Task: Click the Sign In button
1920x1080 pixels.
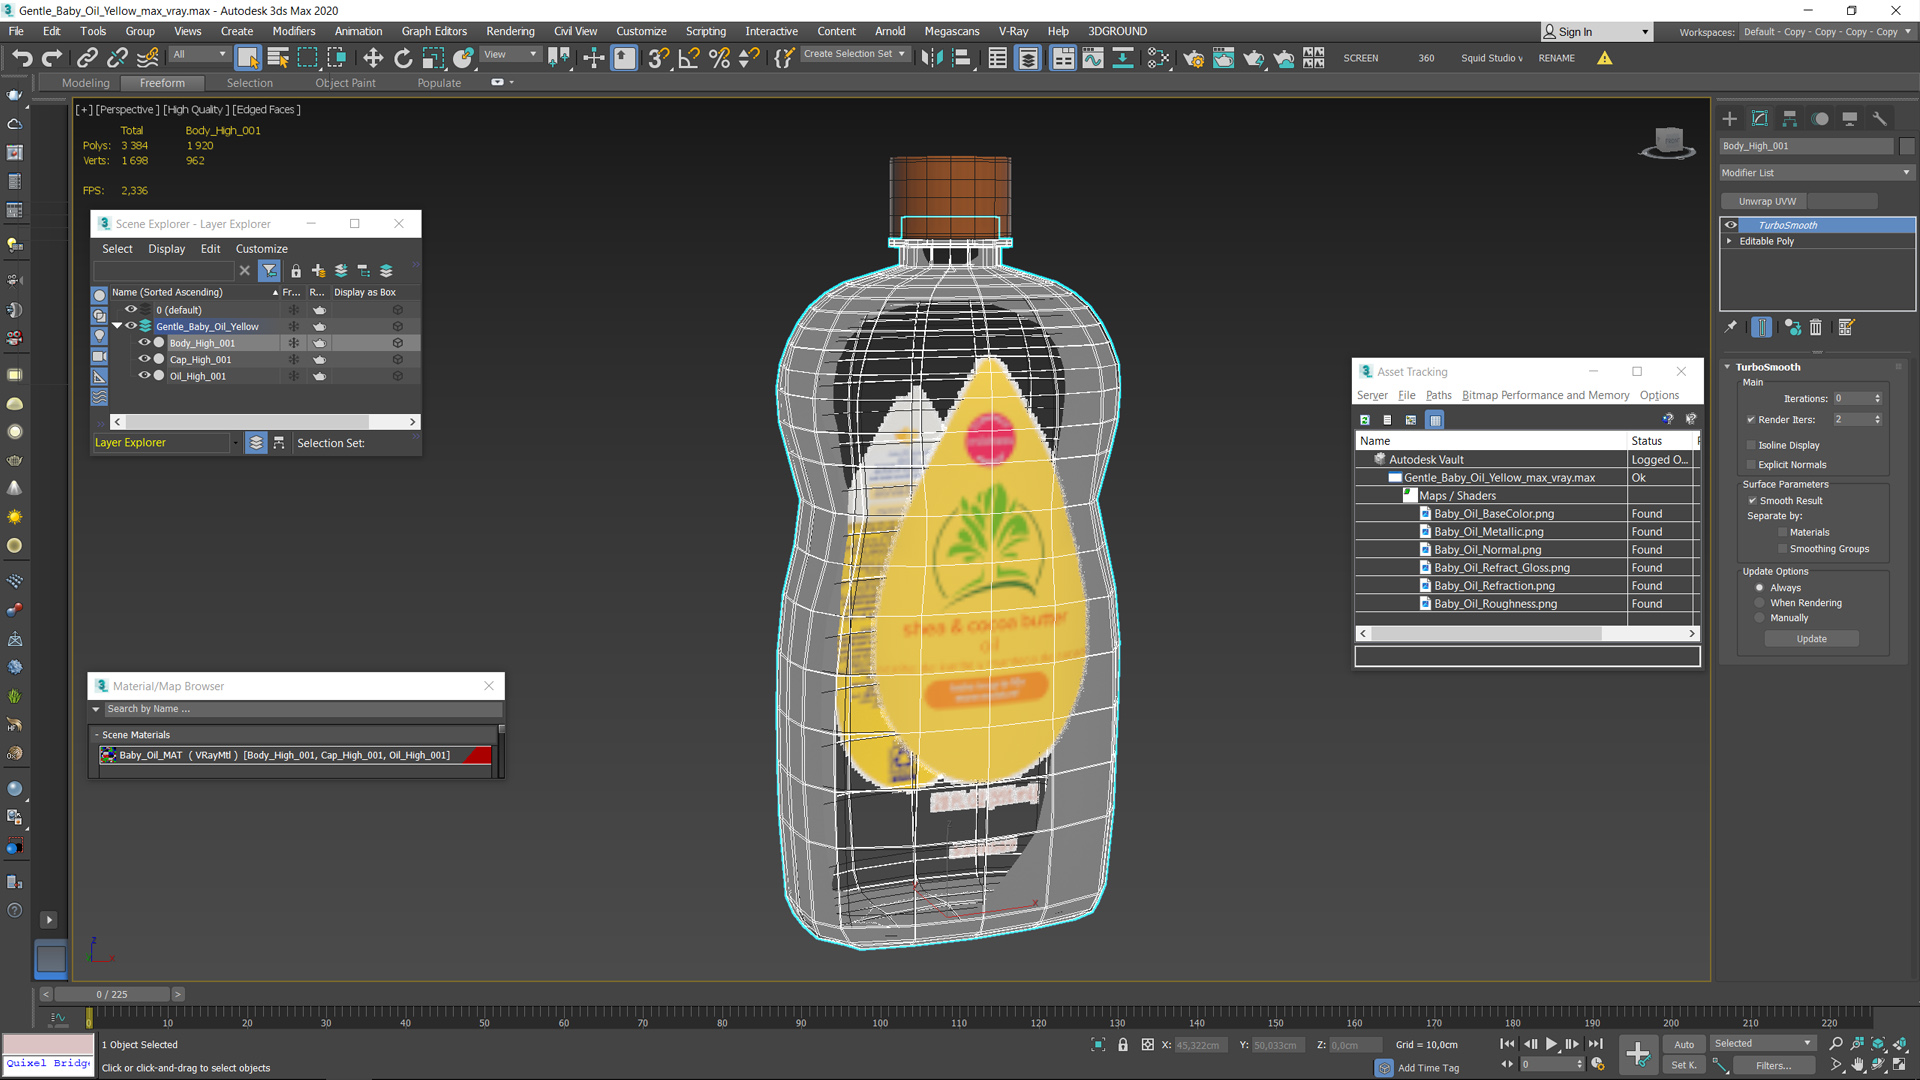Action: (1596, 32)
